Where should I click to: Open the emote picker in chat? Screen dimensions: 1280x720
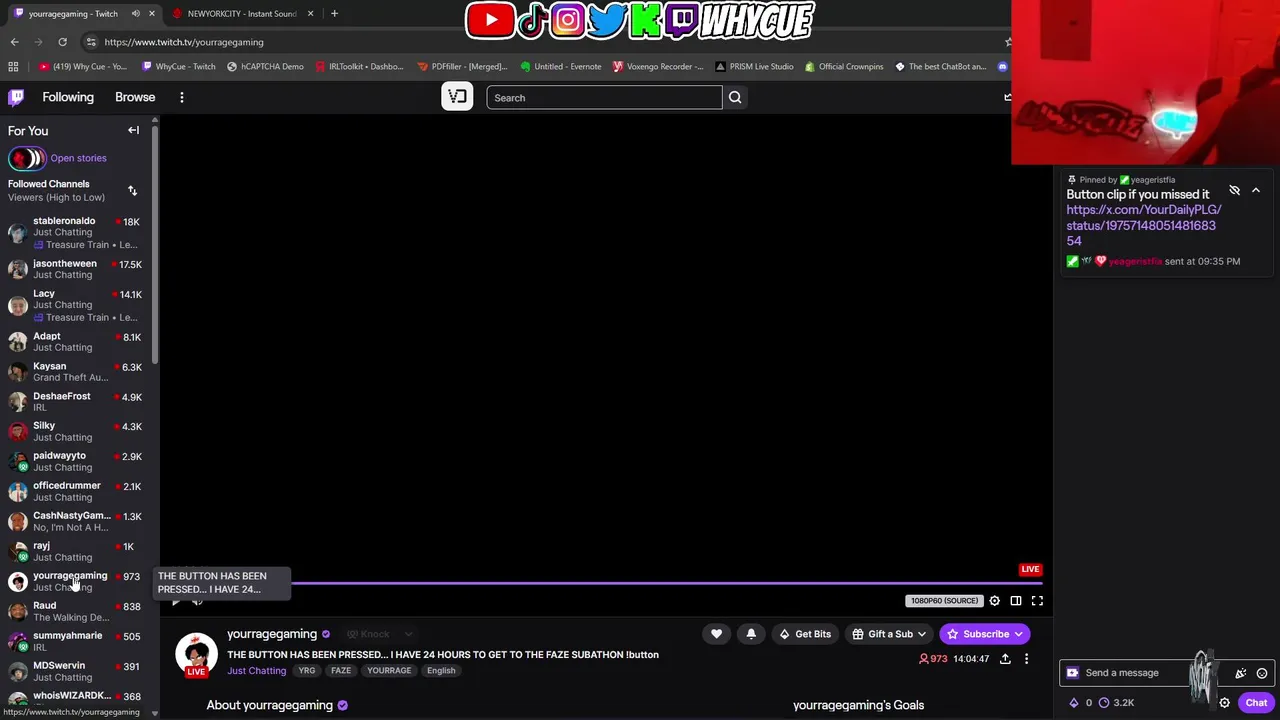coord(1262,673)
